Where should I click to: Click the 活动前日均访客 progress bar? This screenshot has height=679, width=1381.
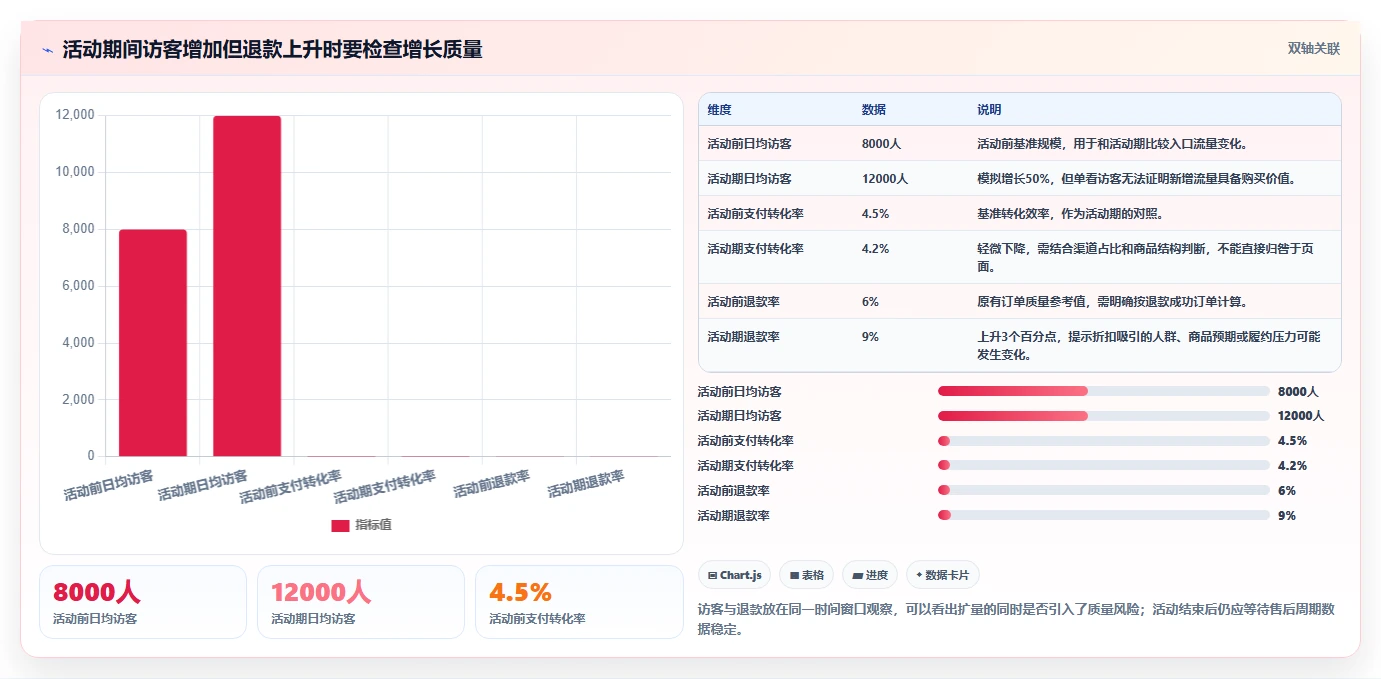pos(1104,391)
